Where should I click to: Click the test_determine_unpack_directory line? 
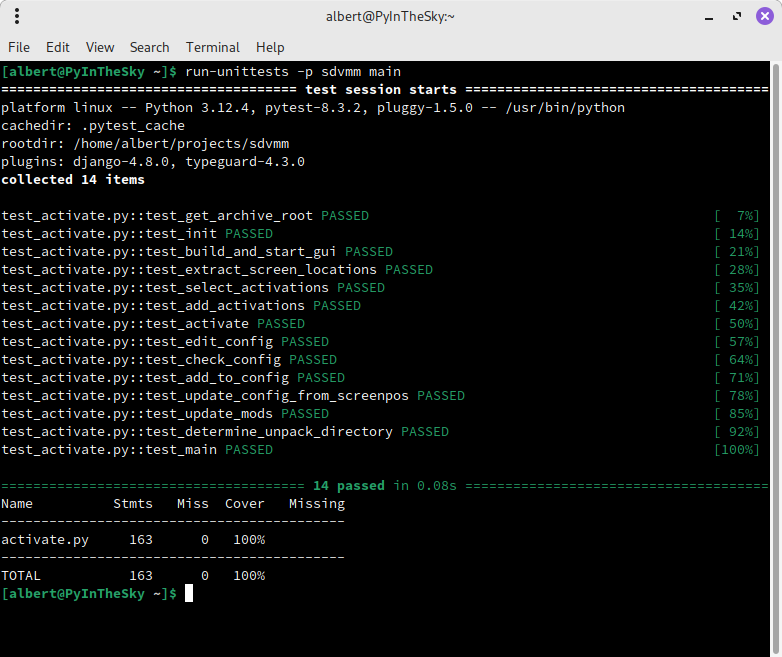click(225, 432)
